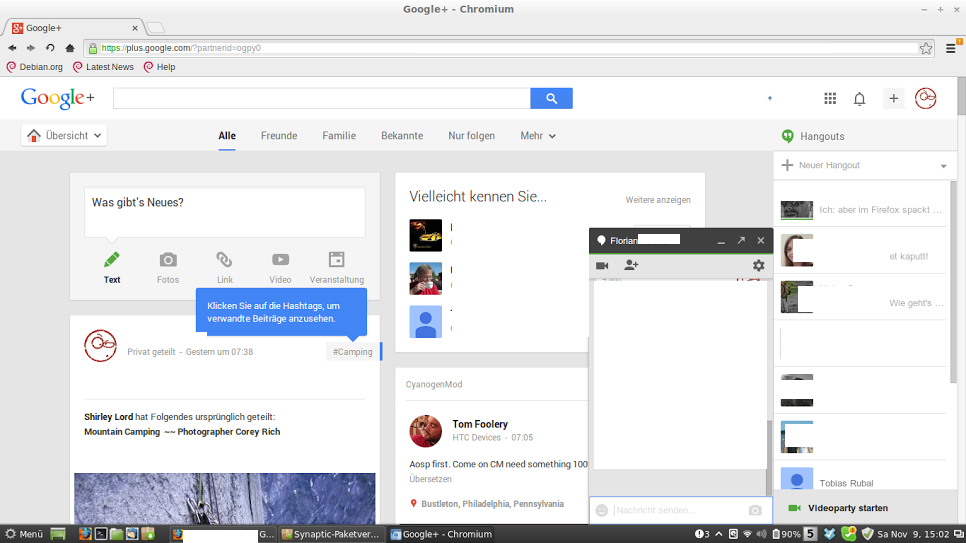Click the Chromium back arrow
The image size is (966, 543).
[x=12, y=48]
